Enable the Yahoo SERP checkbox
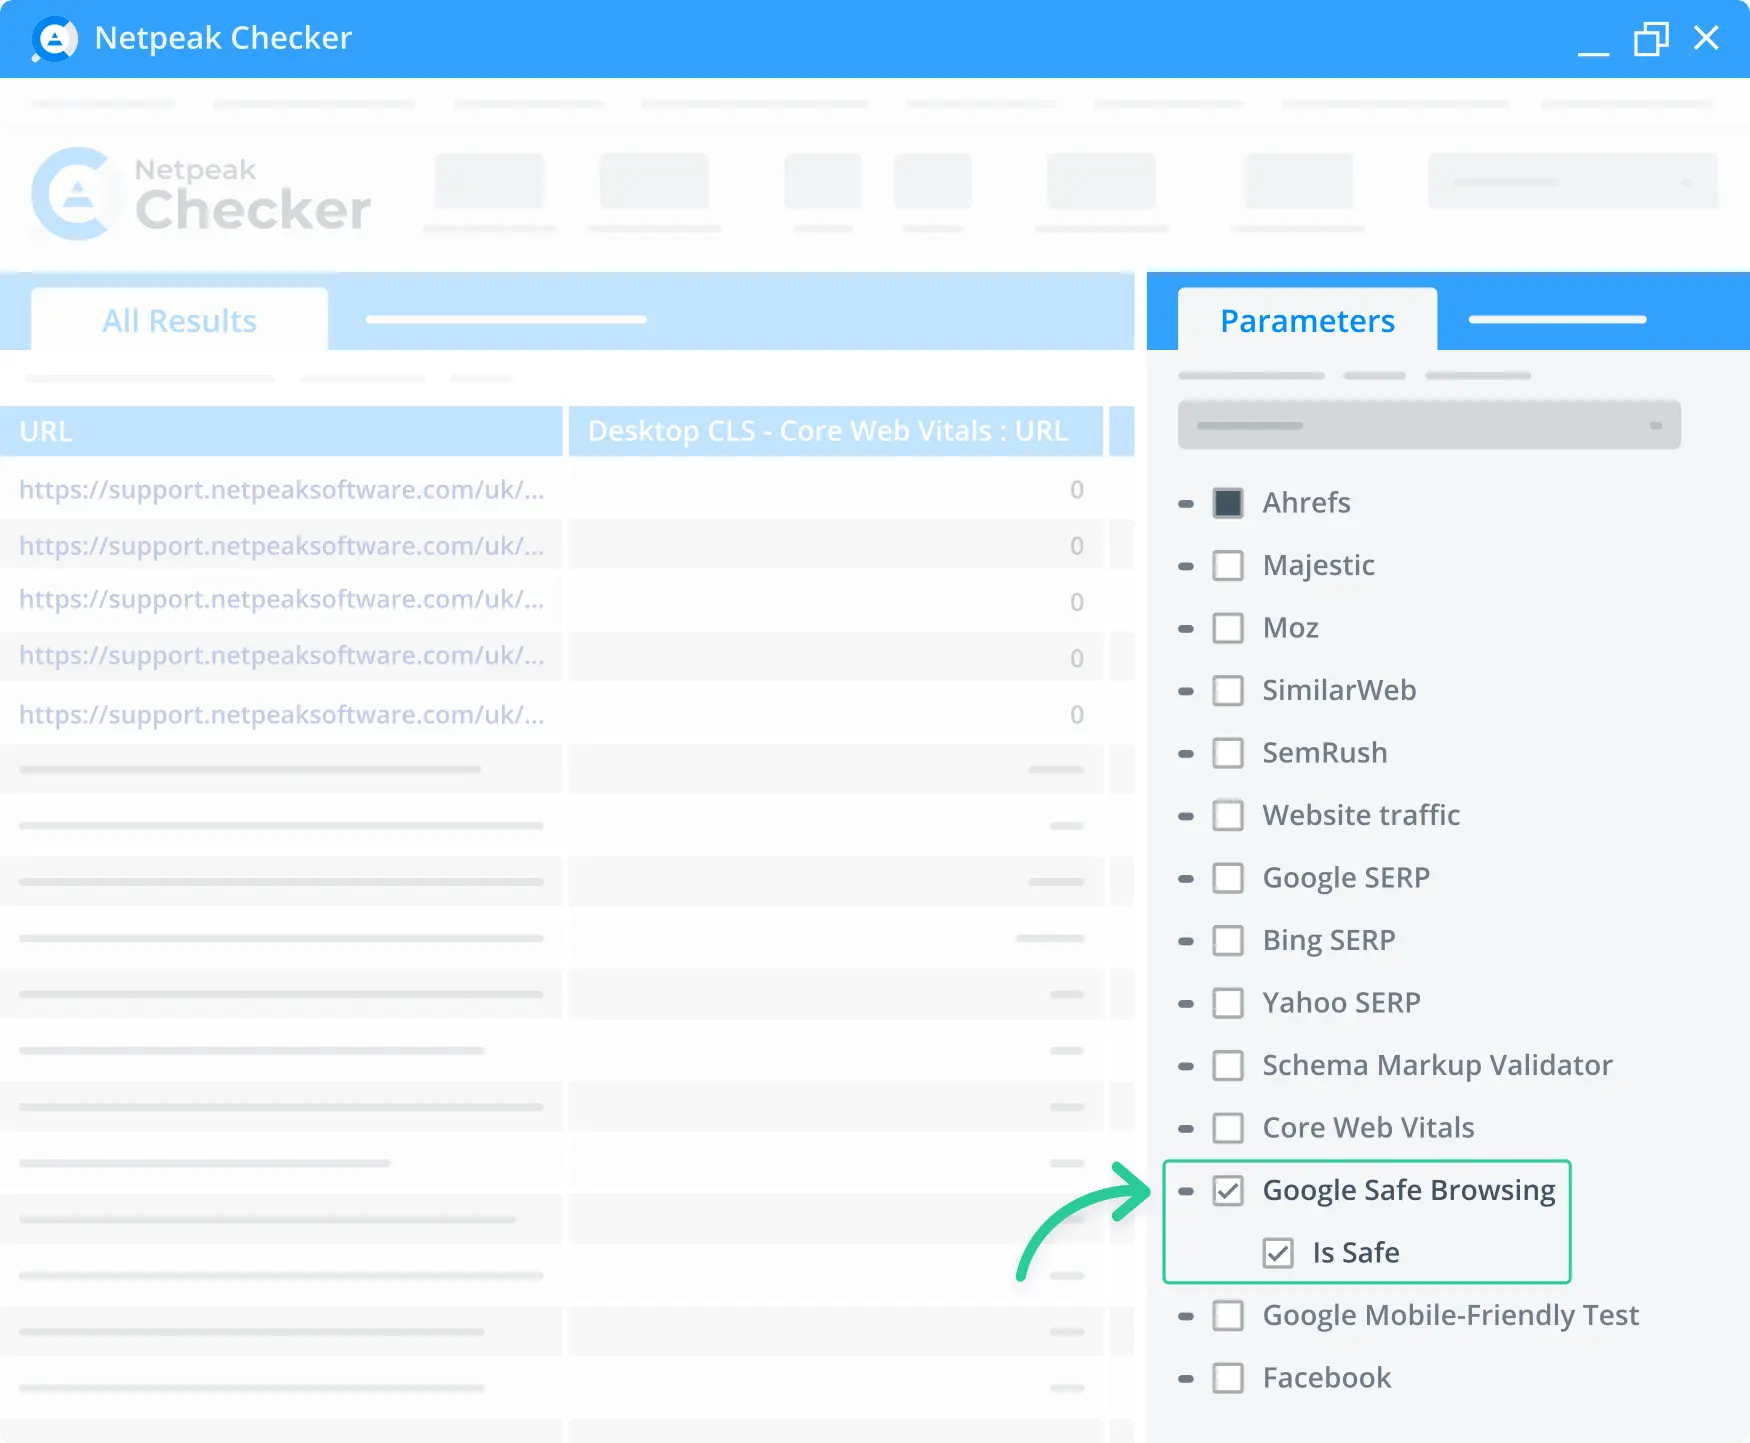The width and height of the screenshot is (1750, 1443). point(1228,1003)
